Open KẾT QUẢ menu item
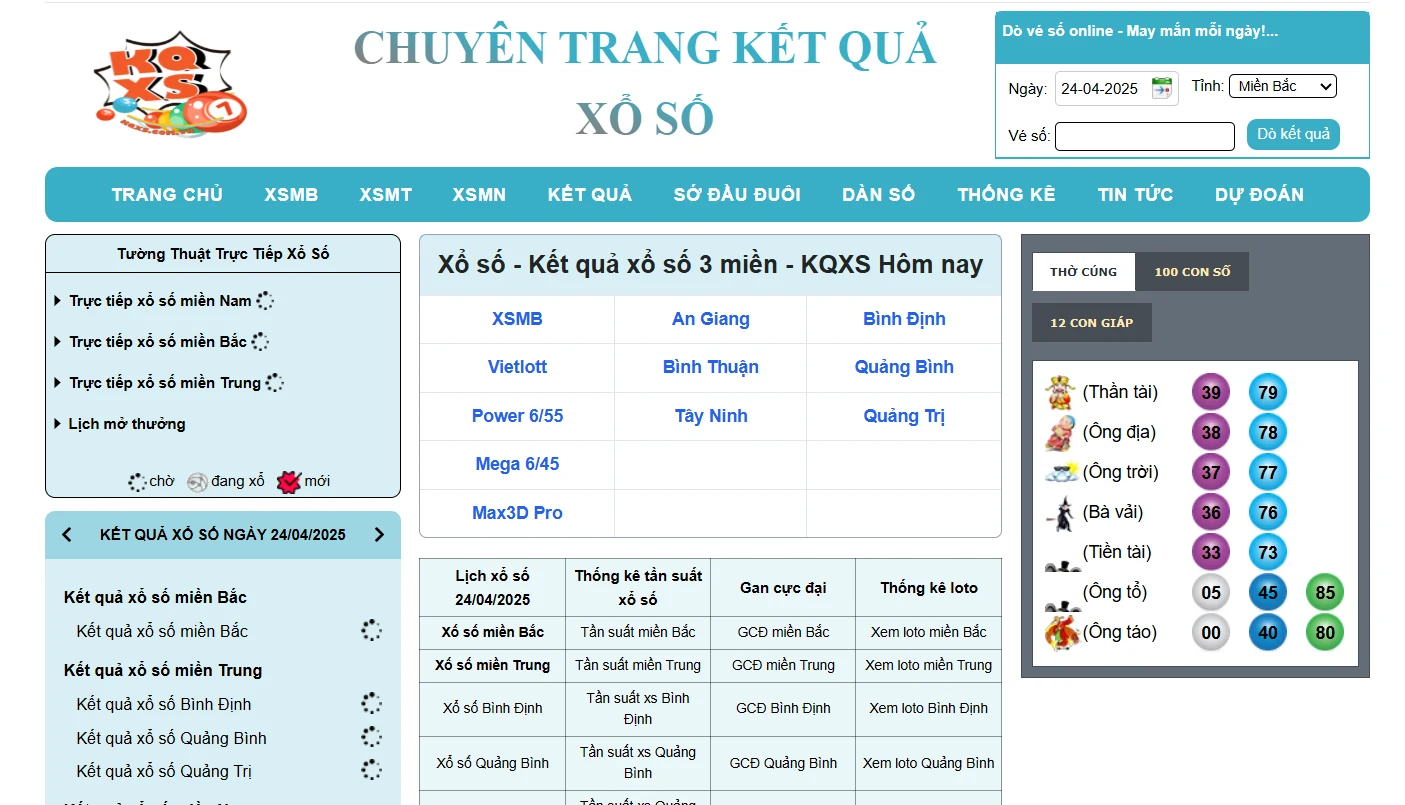Image resolution: width=1405 pixels, height=805 pixels. pos(590,195)
